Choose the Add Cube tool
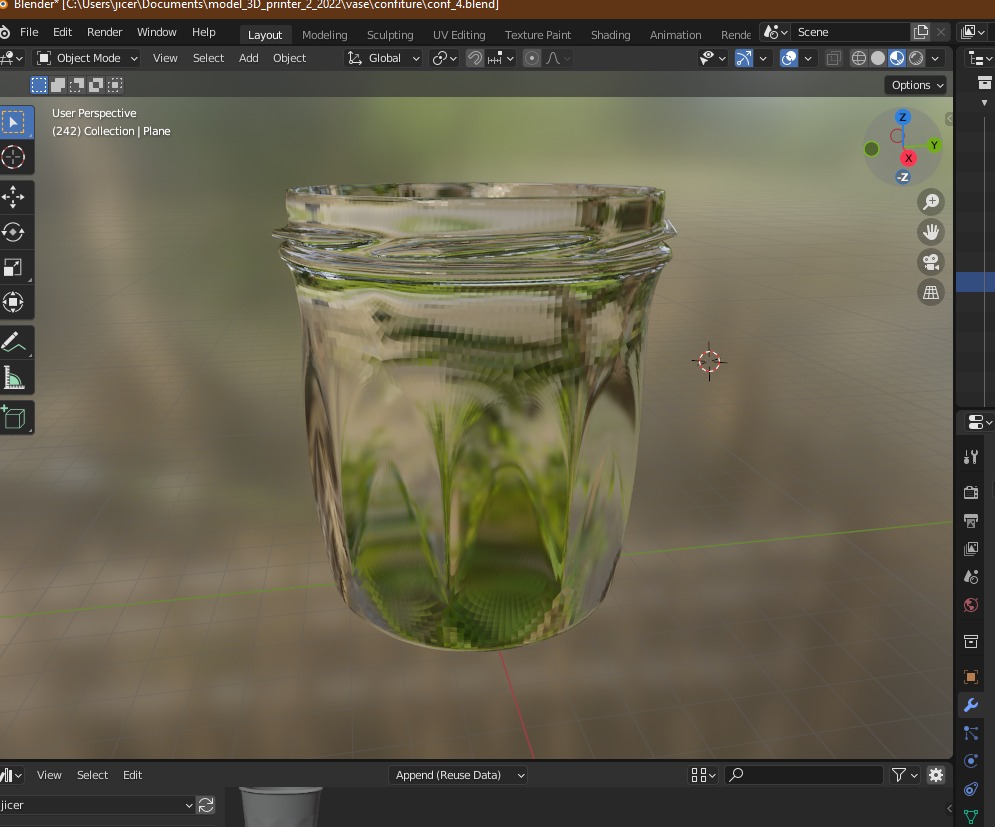 click(14, 417)
